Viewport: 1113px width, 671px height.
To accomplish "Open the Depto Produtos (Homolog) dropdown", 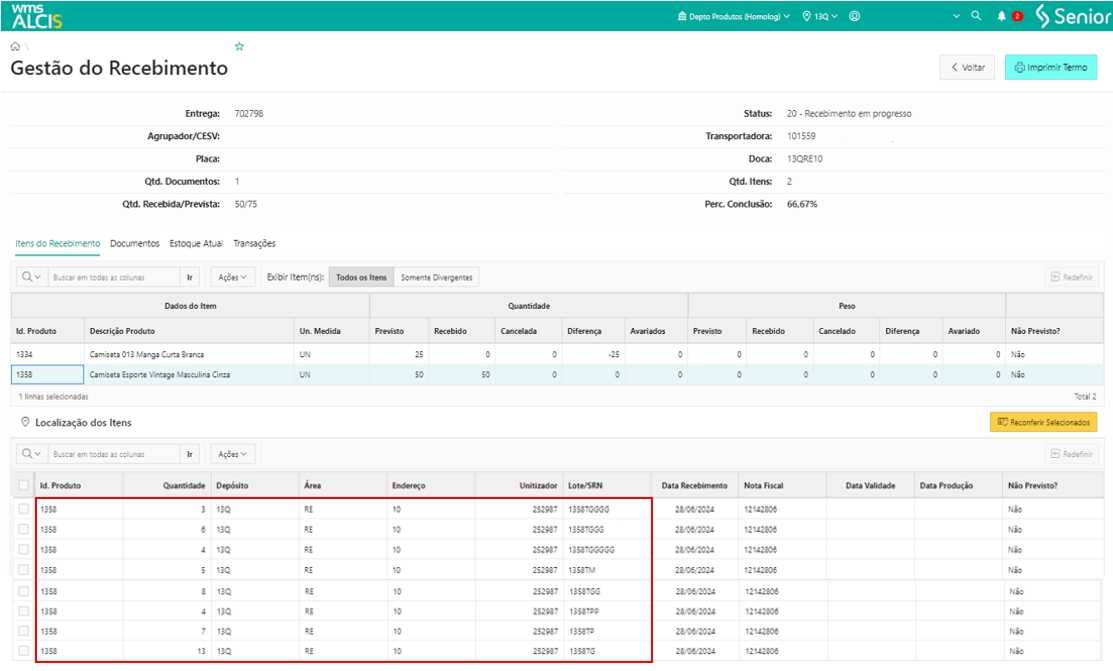I will click(x=733, y=16).
